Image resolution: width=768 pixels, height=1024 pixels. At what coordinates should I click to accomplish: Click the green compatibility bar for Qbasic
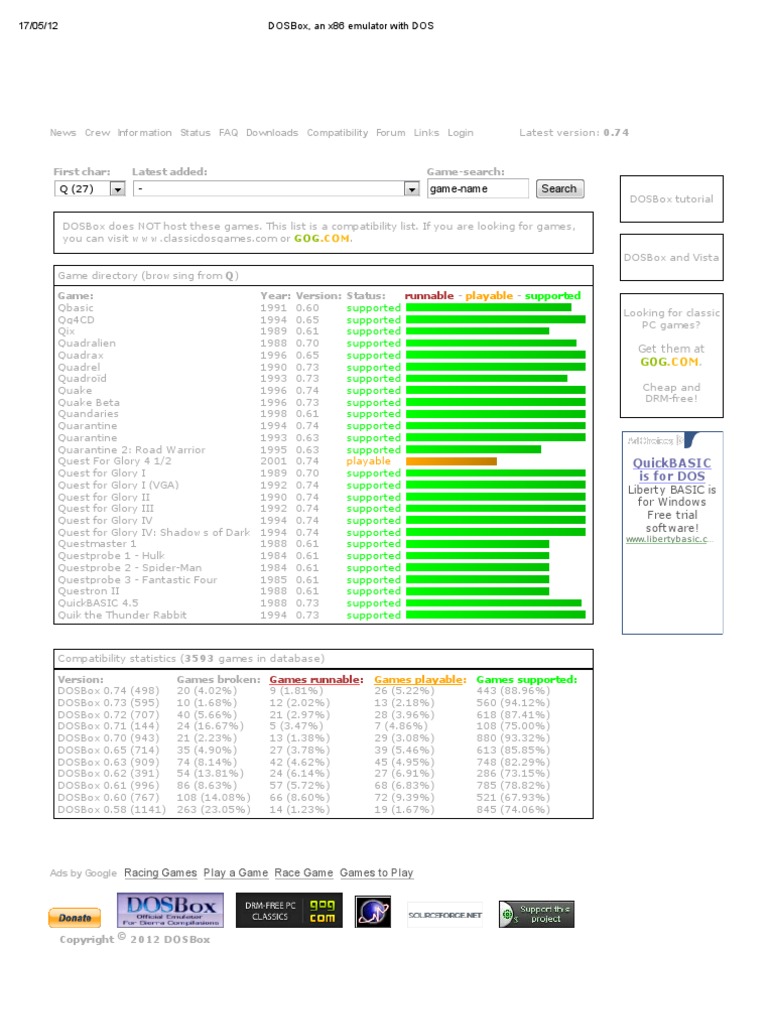click(488, 308)
